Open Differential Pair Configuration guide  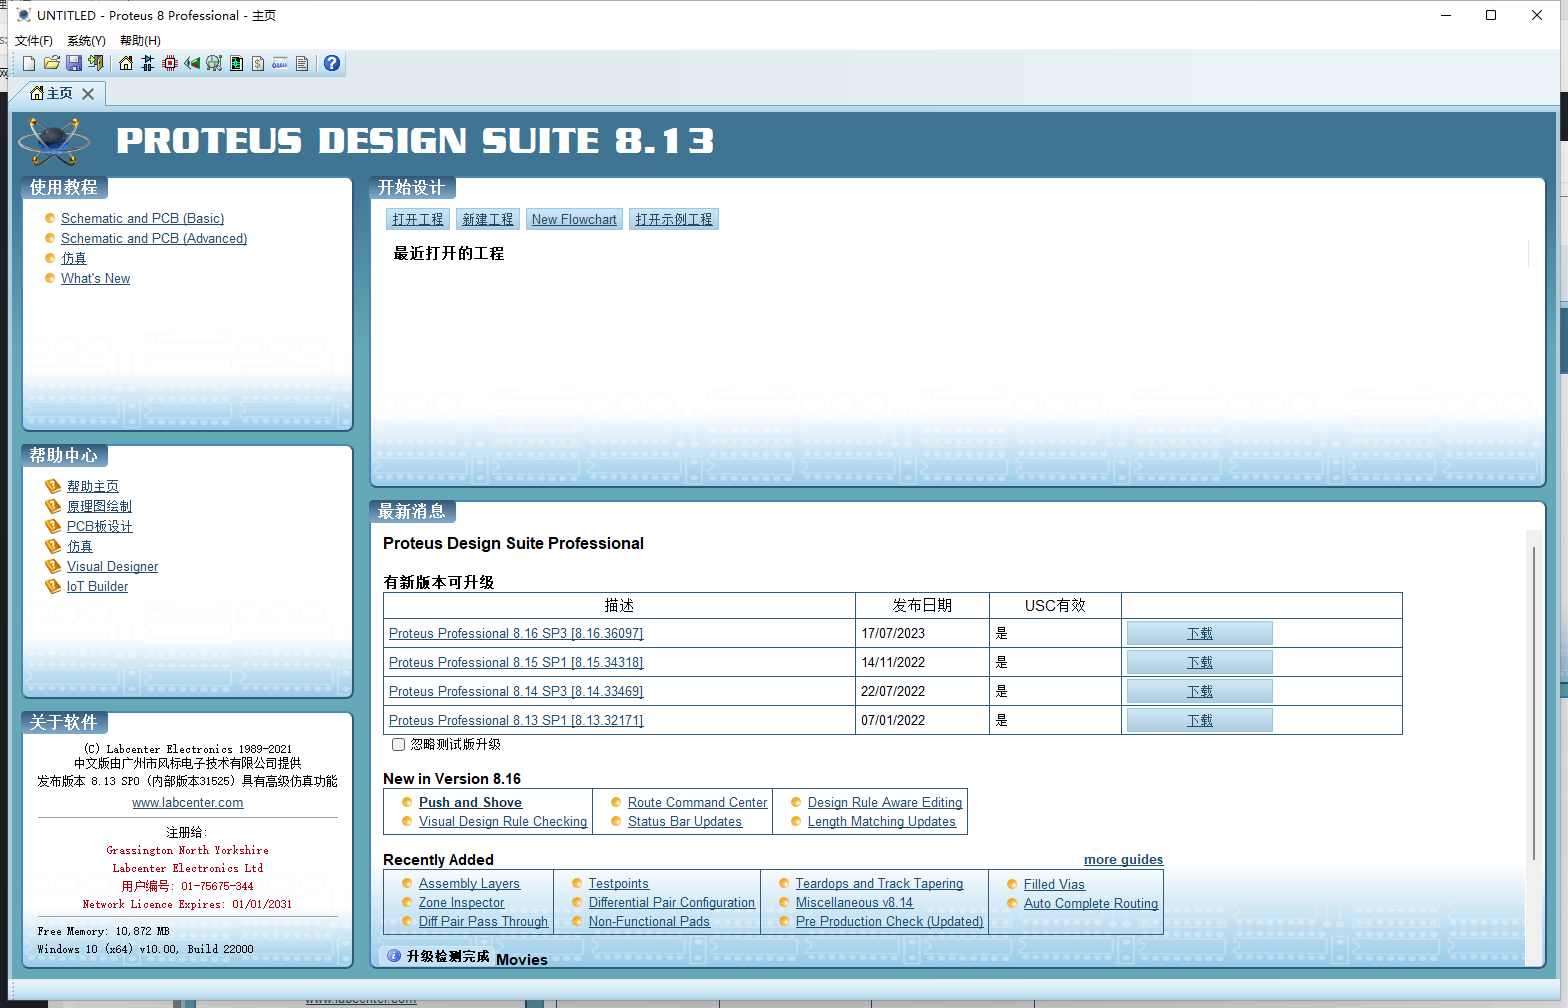(672, 902)
